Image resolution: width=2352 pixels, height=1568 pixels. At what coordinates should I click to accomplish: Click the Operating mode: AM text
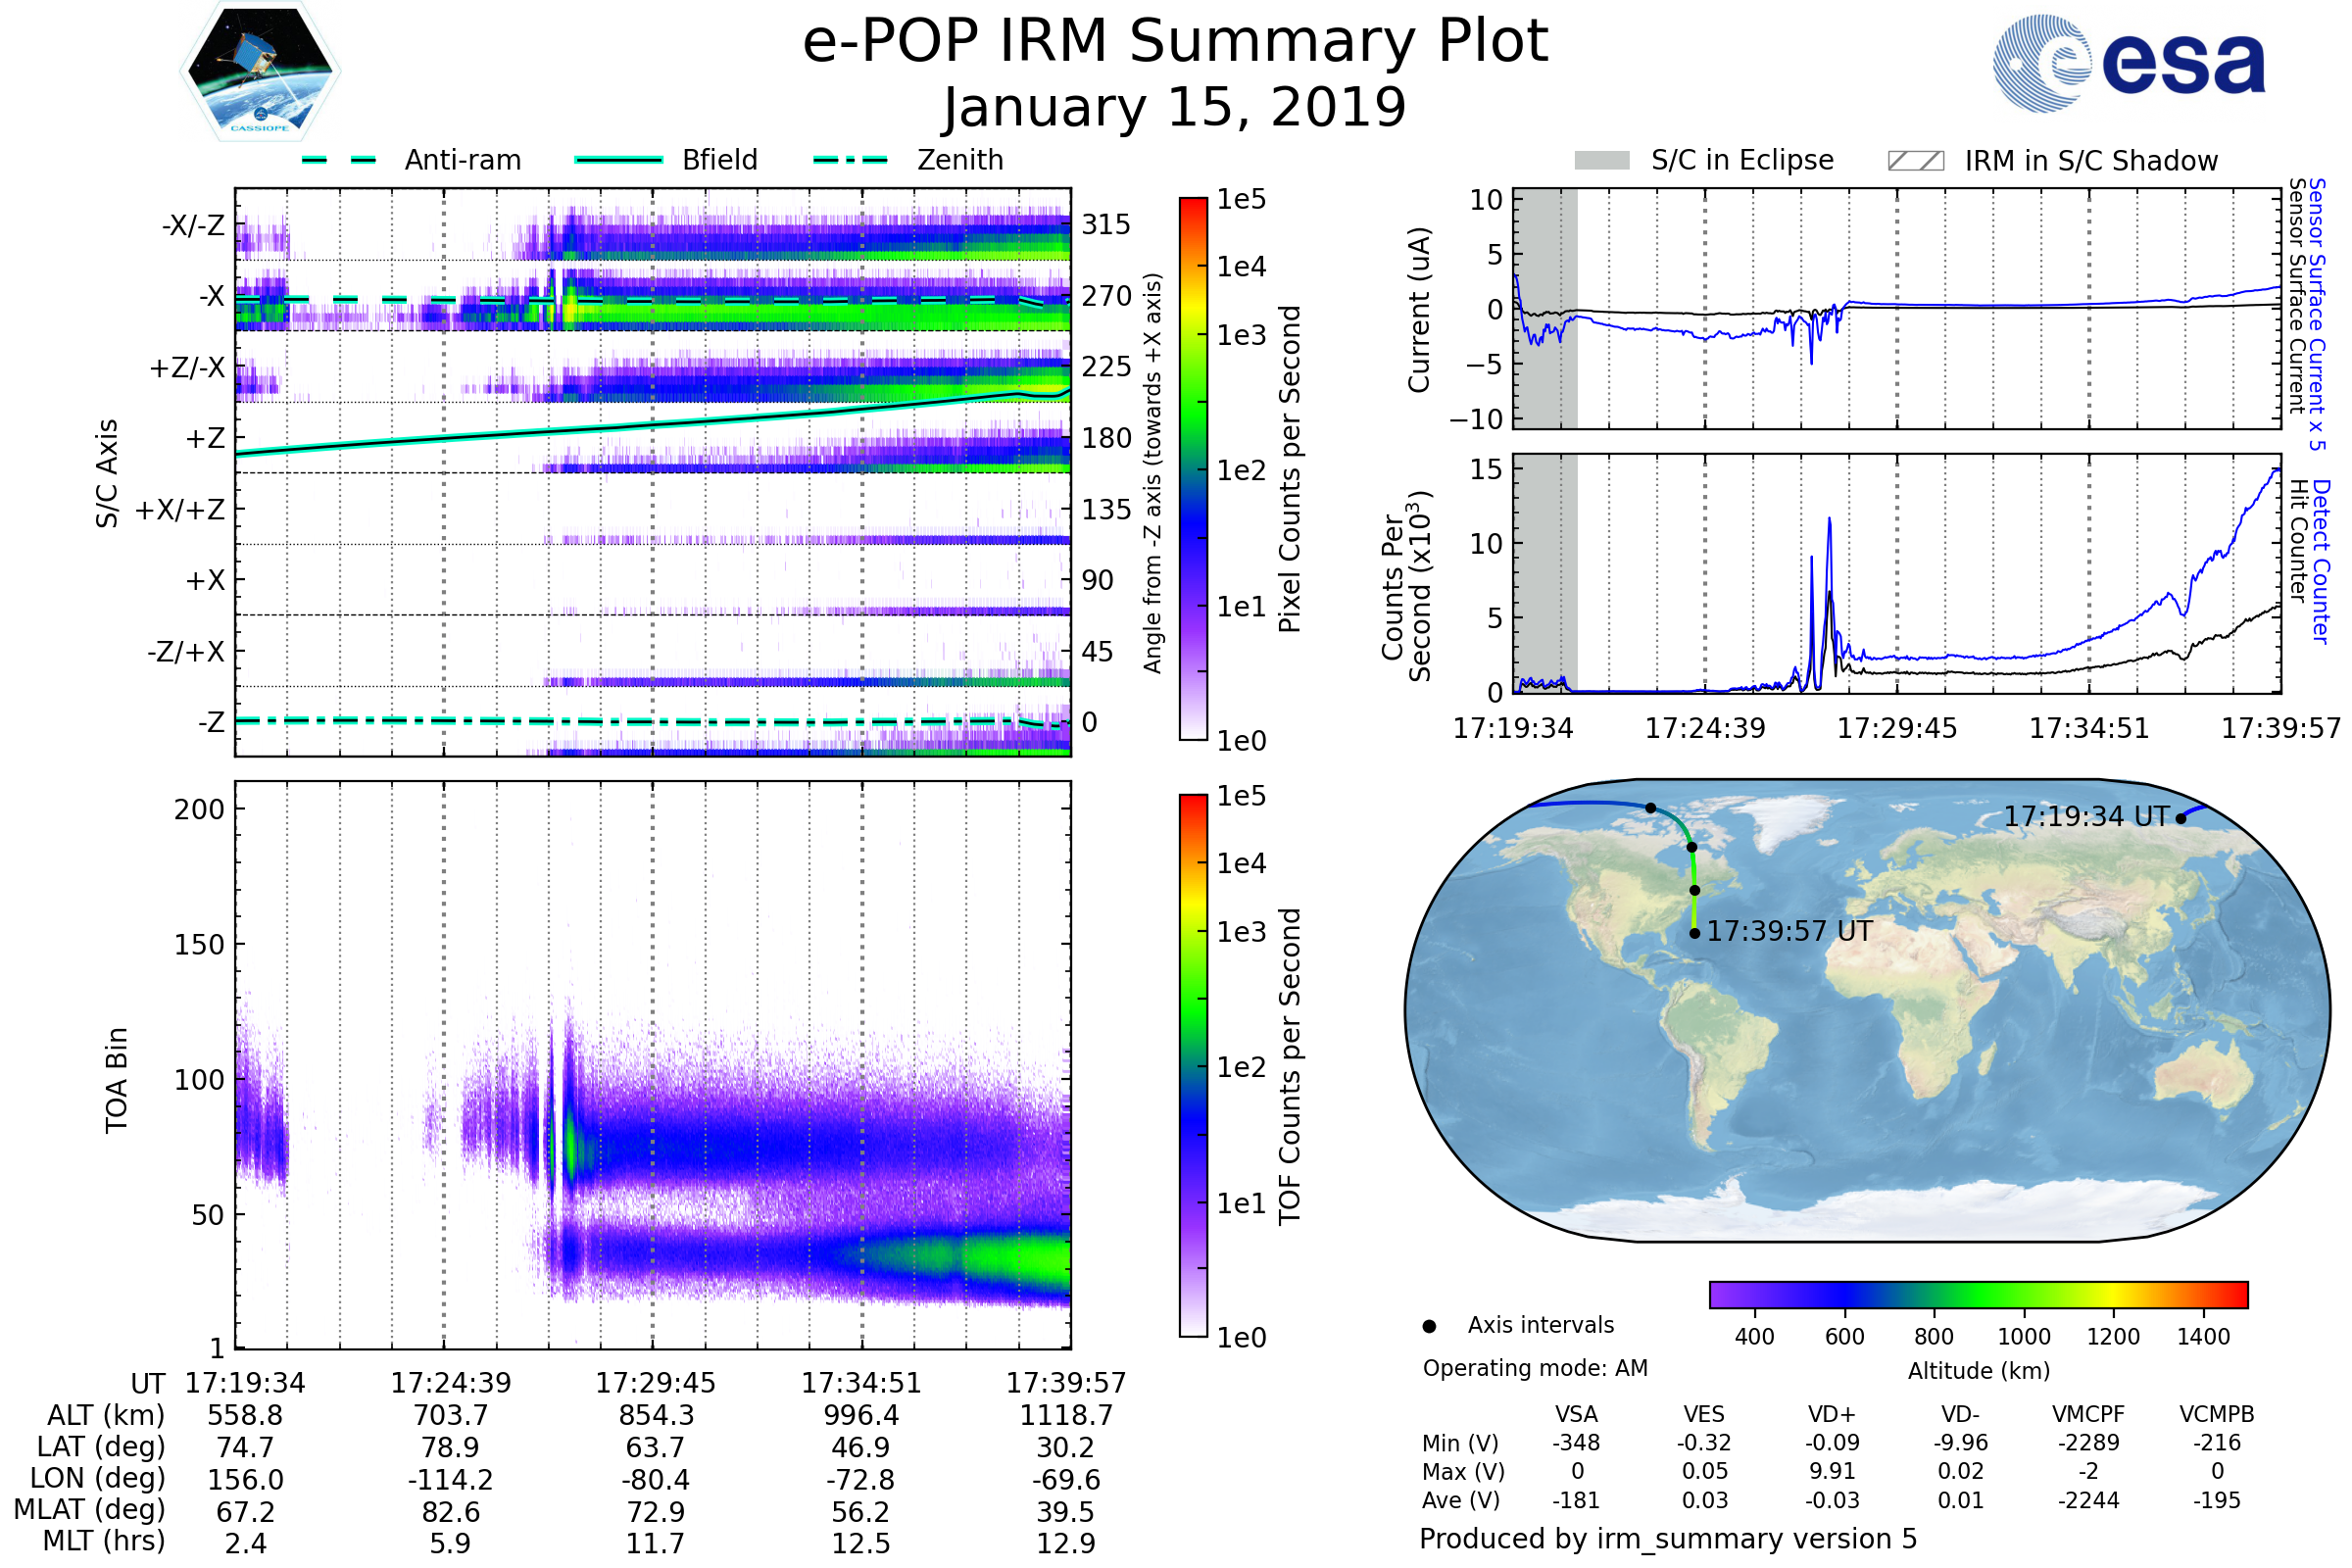click(x=1534, y=1368)
